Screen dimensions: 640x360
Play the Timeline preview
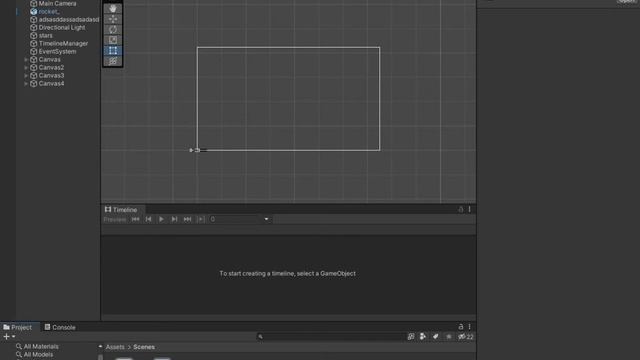(x=161, y=220)
